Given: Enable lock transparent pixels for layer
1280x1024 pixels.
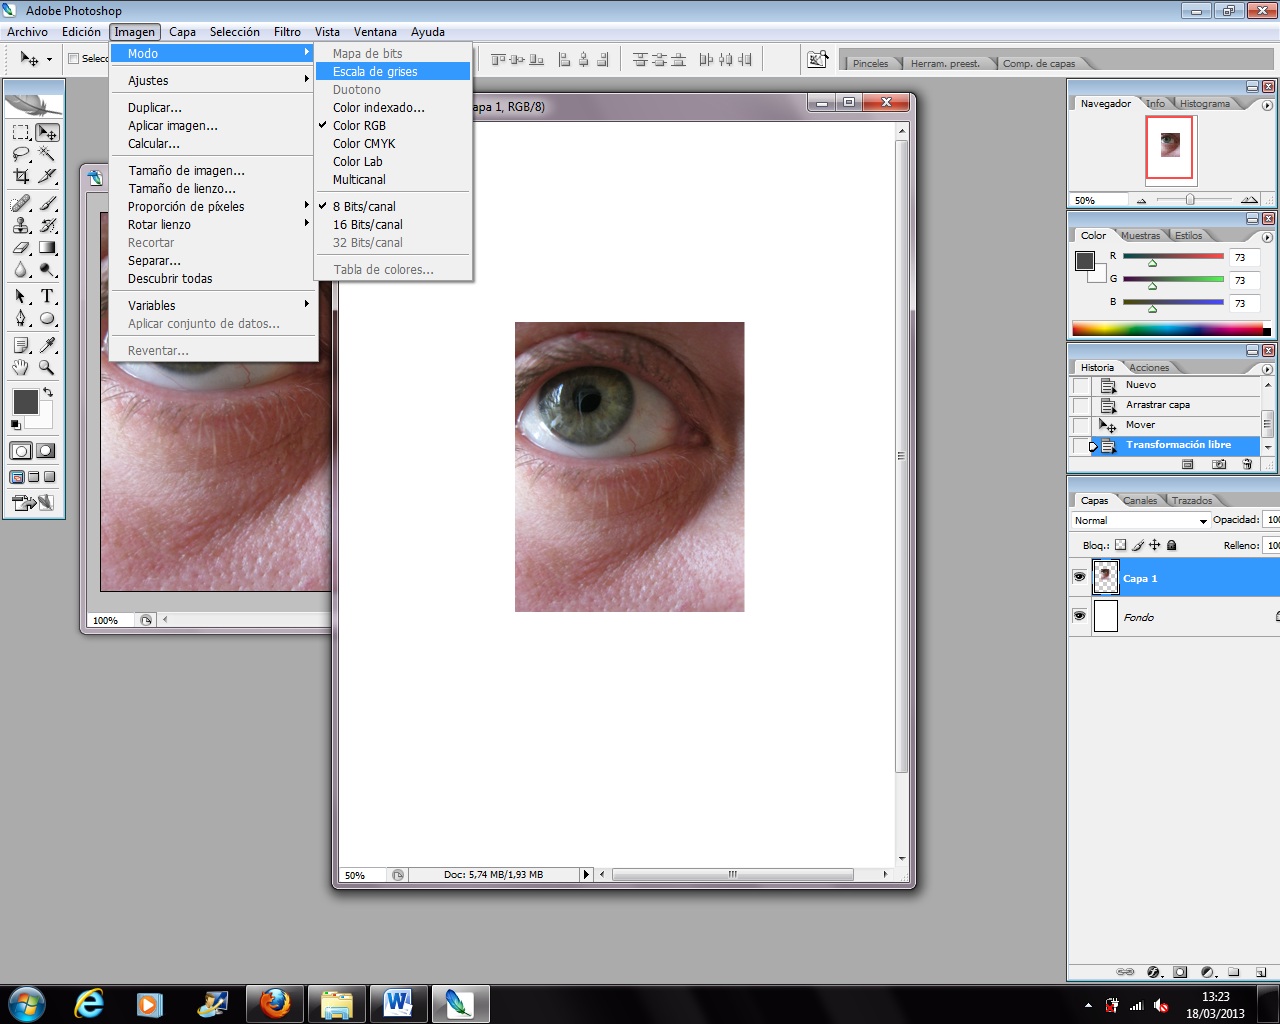Looking at the screenshot, I should [1120, 545].
